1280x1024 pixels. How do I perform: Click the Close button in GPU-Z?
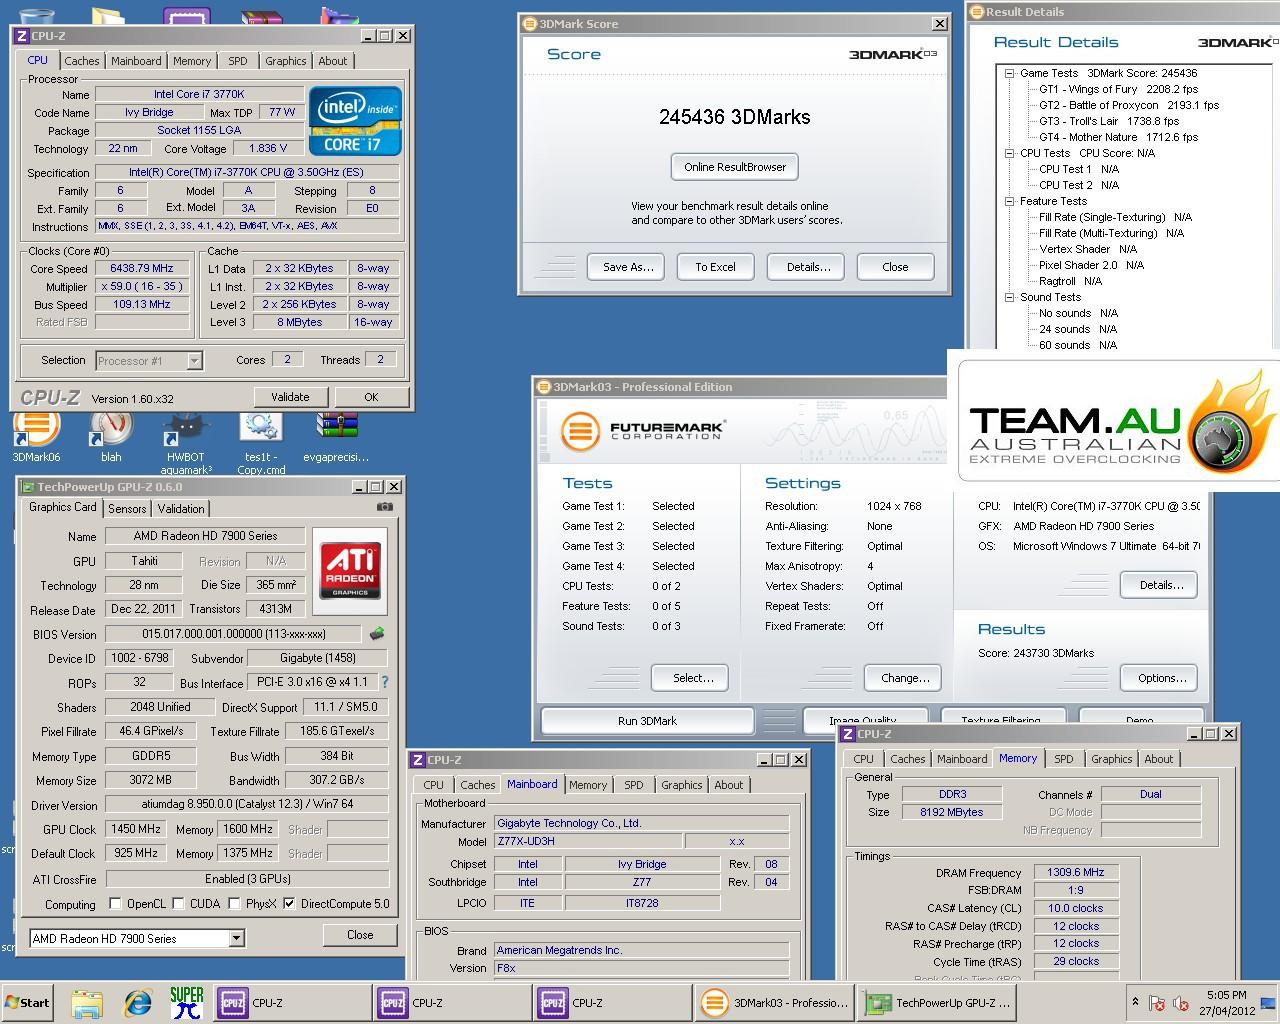360,935
